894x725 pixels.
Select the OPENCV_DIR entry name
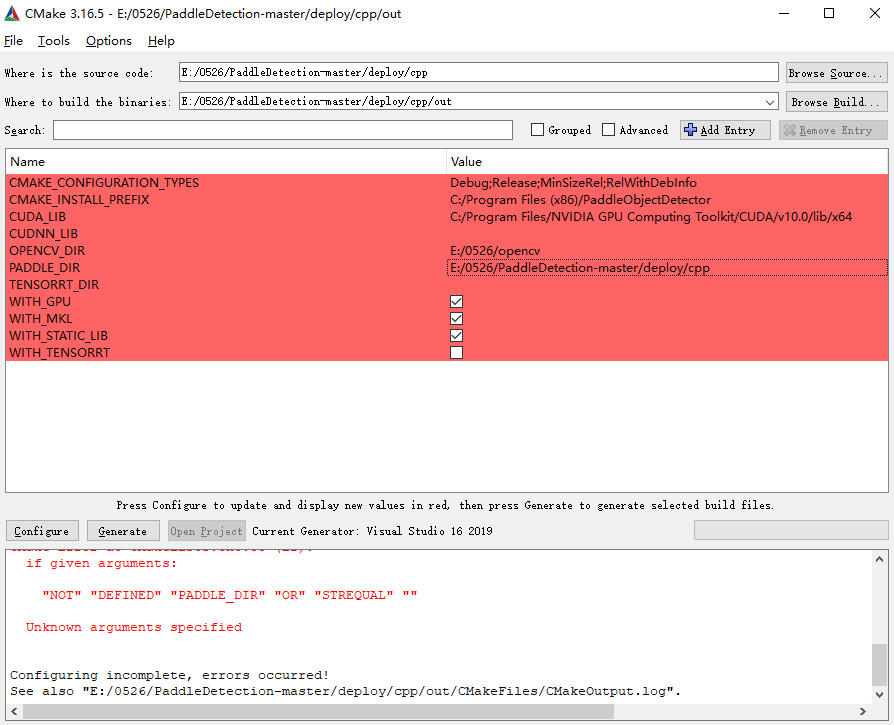(47, 251)
